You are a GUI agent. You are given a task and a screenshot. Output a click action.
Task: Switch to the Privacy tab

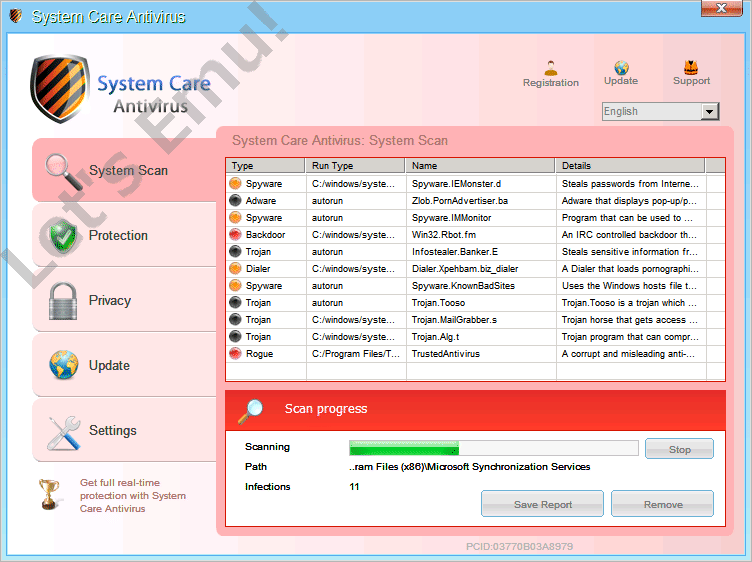[x=125, y=301]
